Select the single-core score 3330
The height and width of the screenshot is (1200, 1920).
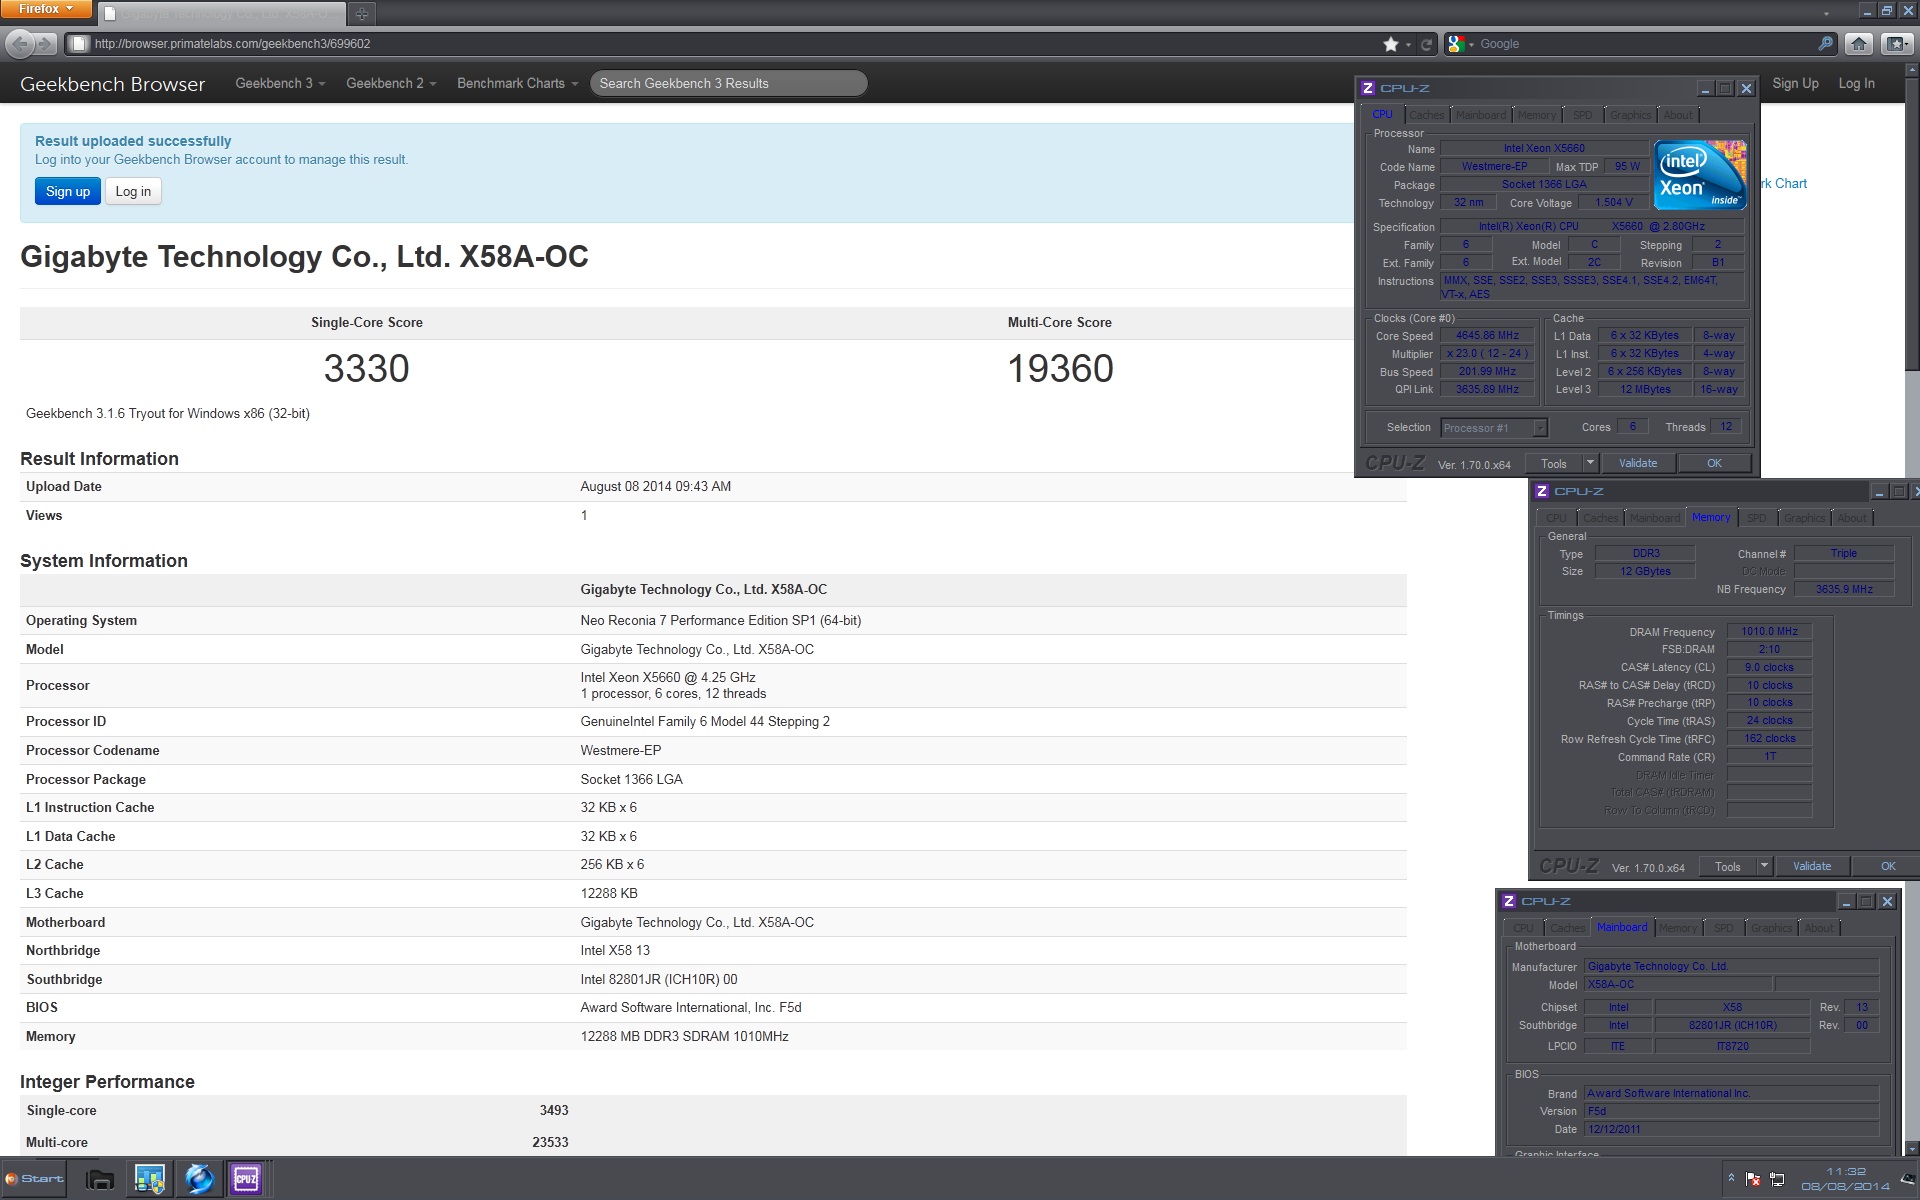pos(366,368)
